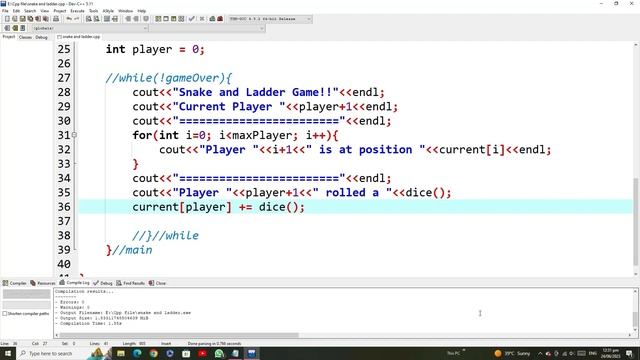This screenshot has height=360, width=640.
Task: Open Microsoft Edge from the taskbar
Action: click(137, 353)
